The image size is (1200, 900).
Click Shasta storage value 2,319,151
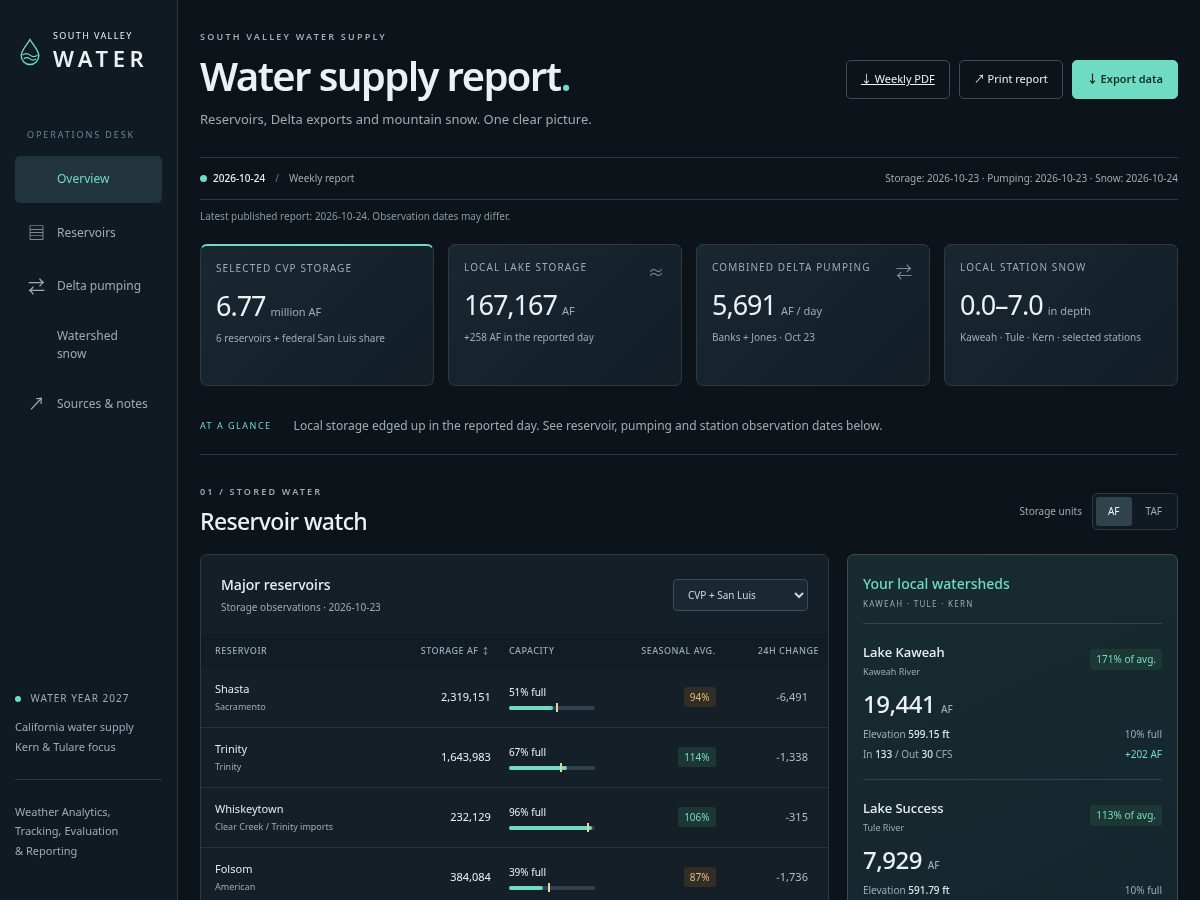pyautogui.click(x=466, y=697)
